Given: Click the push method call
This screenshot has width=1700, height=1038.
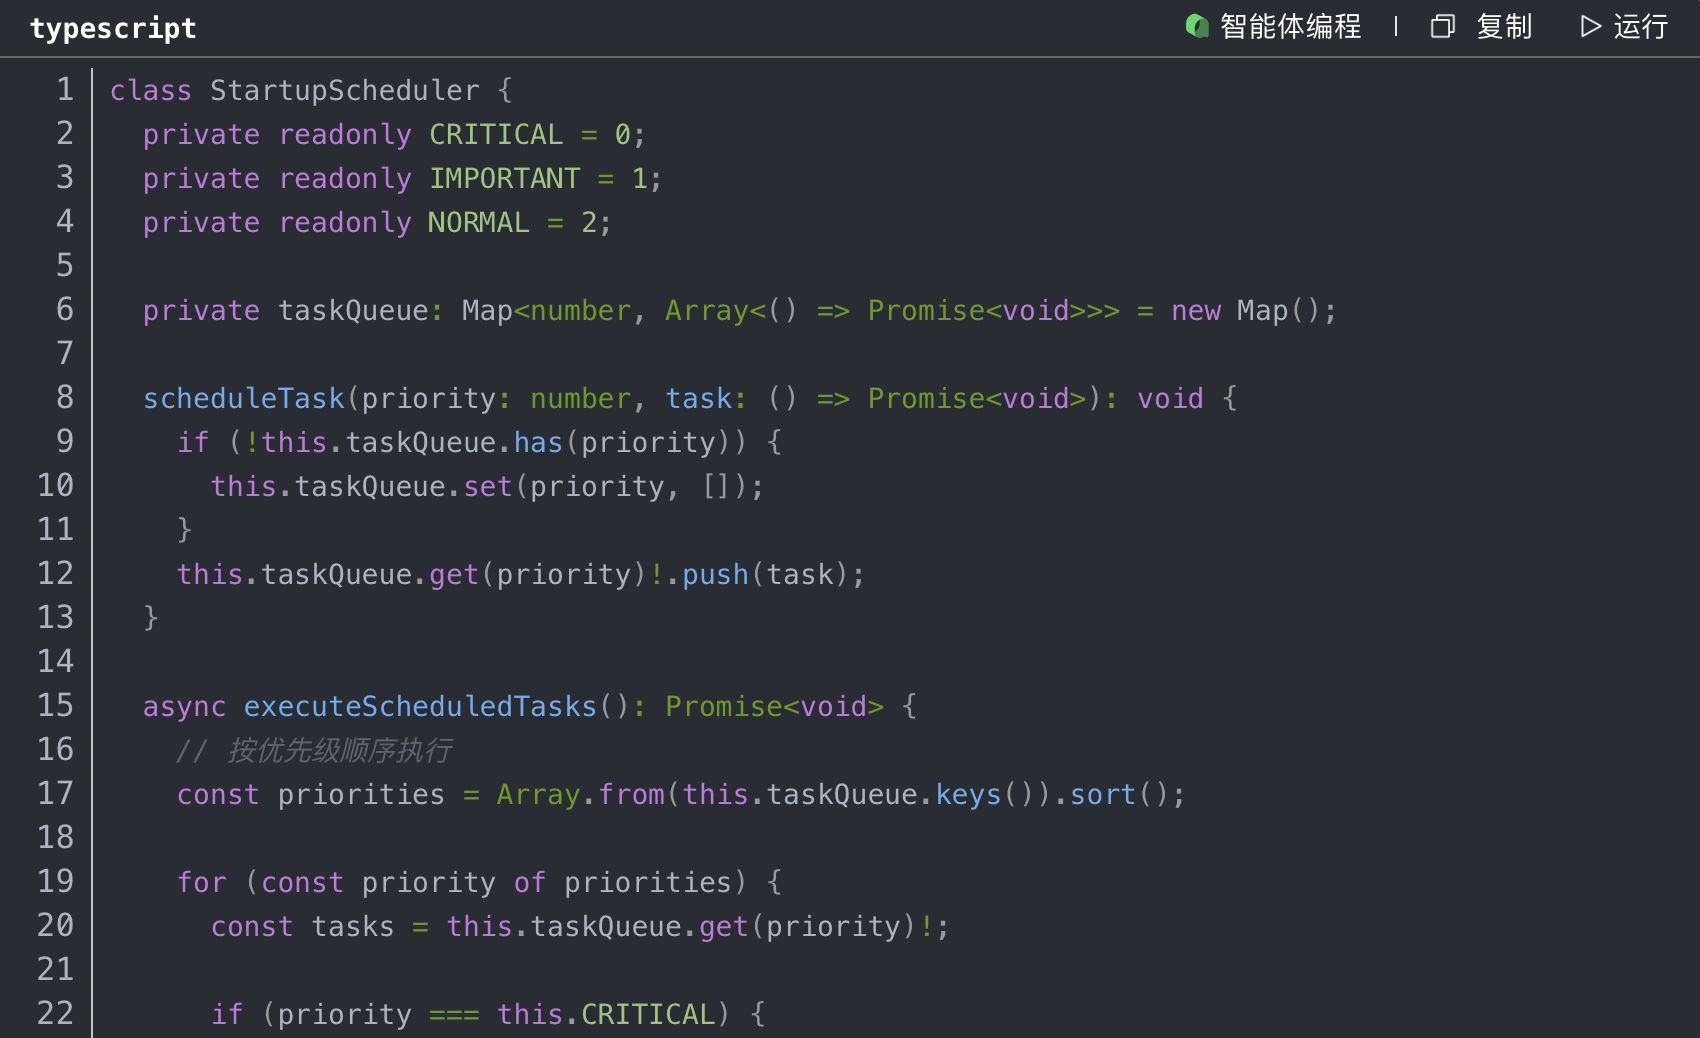Looking at the screenshot, I should coord(715,575).
